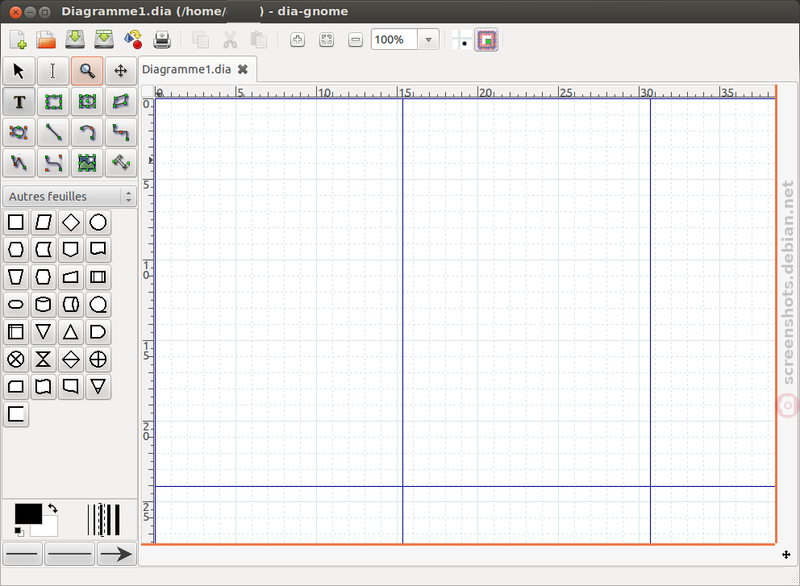The image size is (800, 586).
Task: Fit diagram to window with zoom-fit icon
Action: tap(327, 40)
